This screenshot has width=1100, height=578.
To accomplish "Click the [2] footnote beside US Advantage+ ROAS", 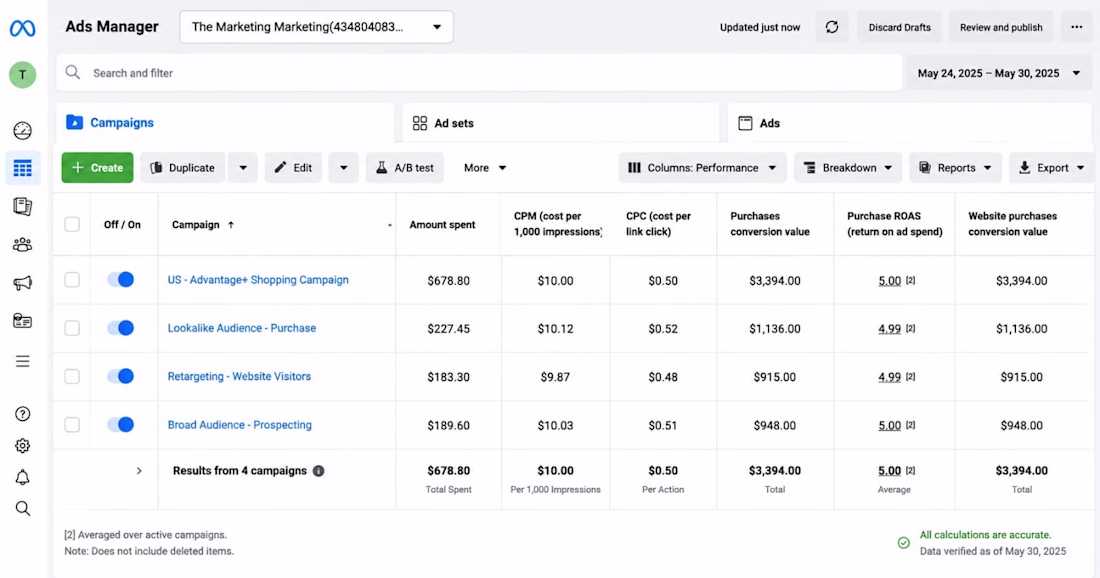I will (910, 280).
